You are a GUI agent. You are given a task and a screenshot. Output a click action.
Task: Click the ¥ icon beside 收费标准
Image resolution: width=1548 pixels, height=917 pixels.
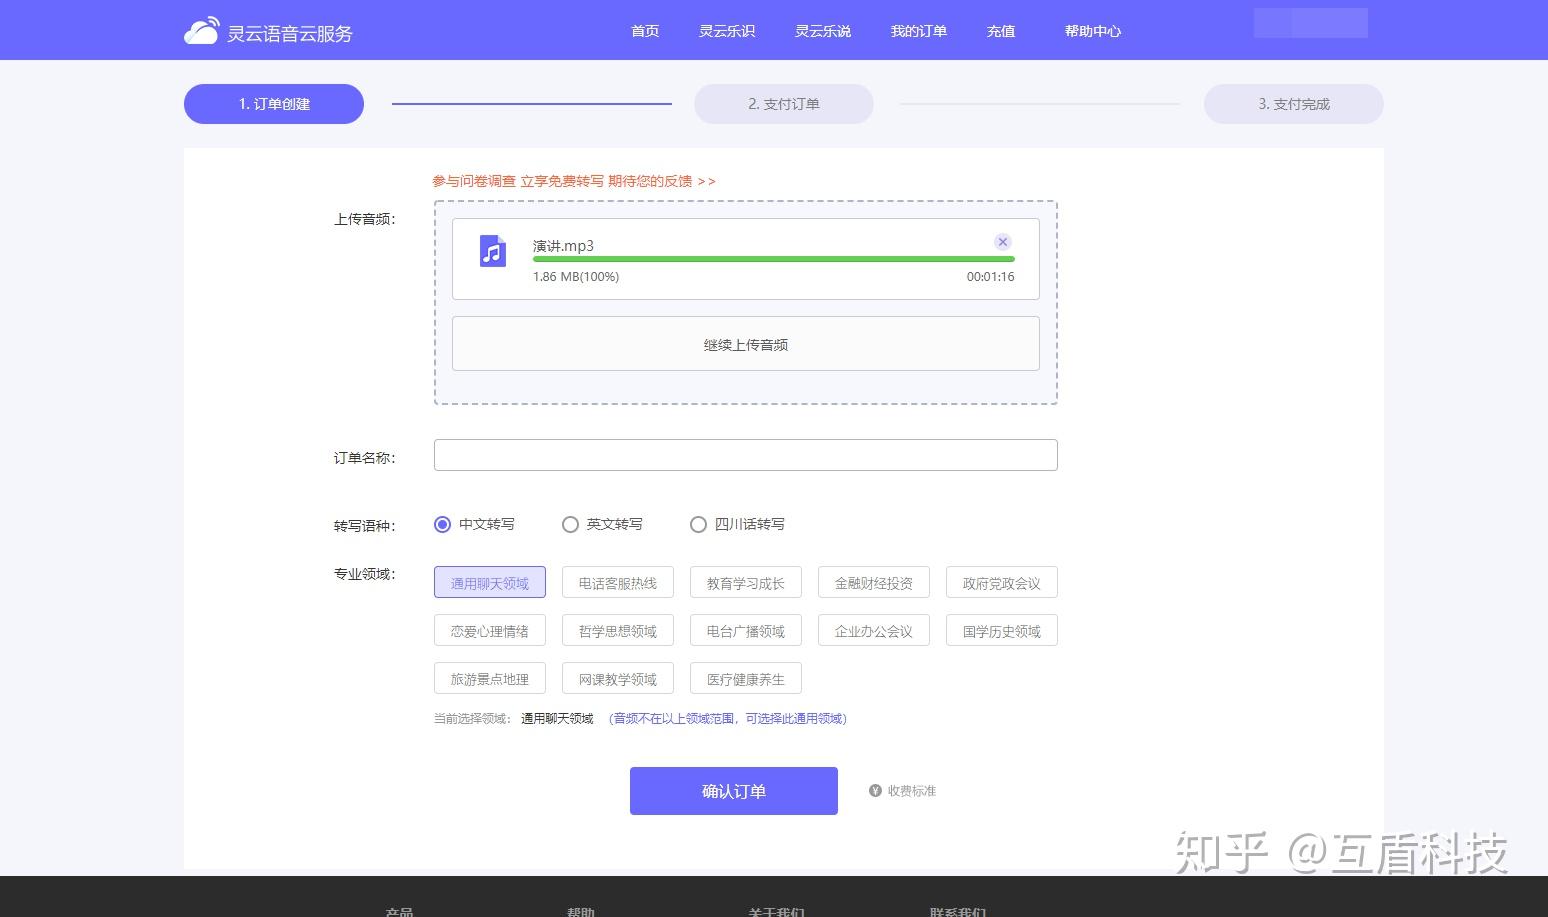tap(875, 791)
